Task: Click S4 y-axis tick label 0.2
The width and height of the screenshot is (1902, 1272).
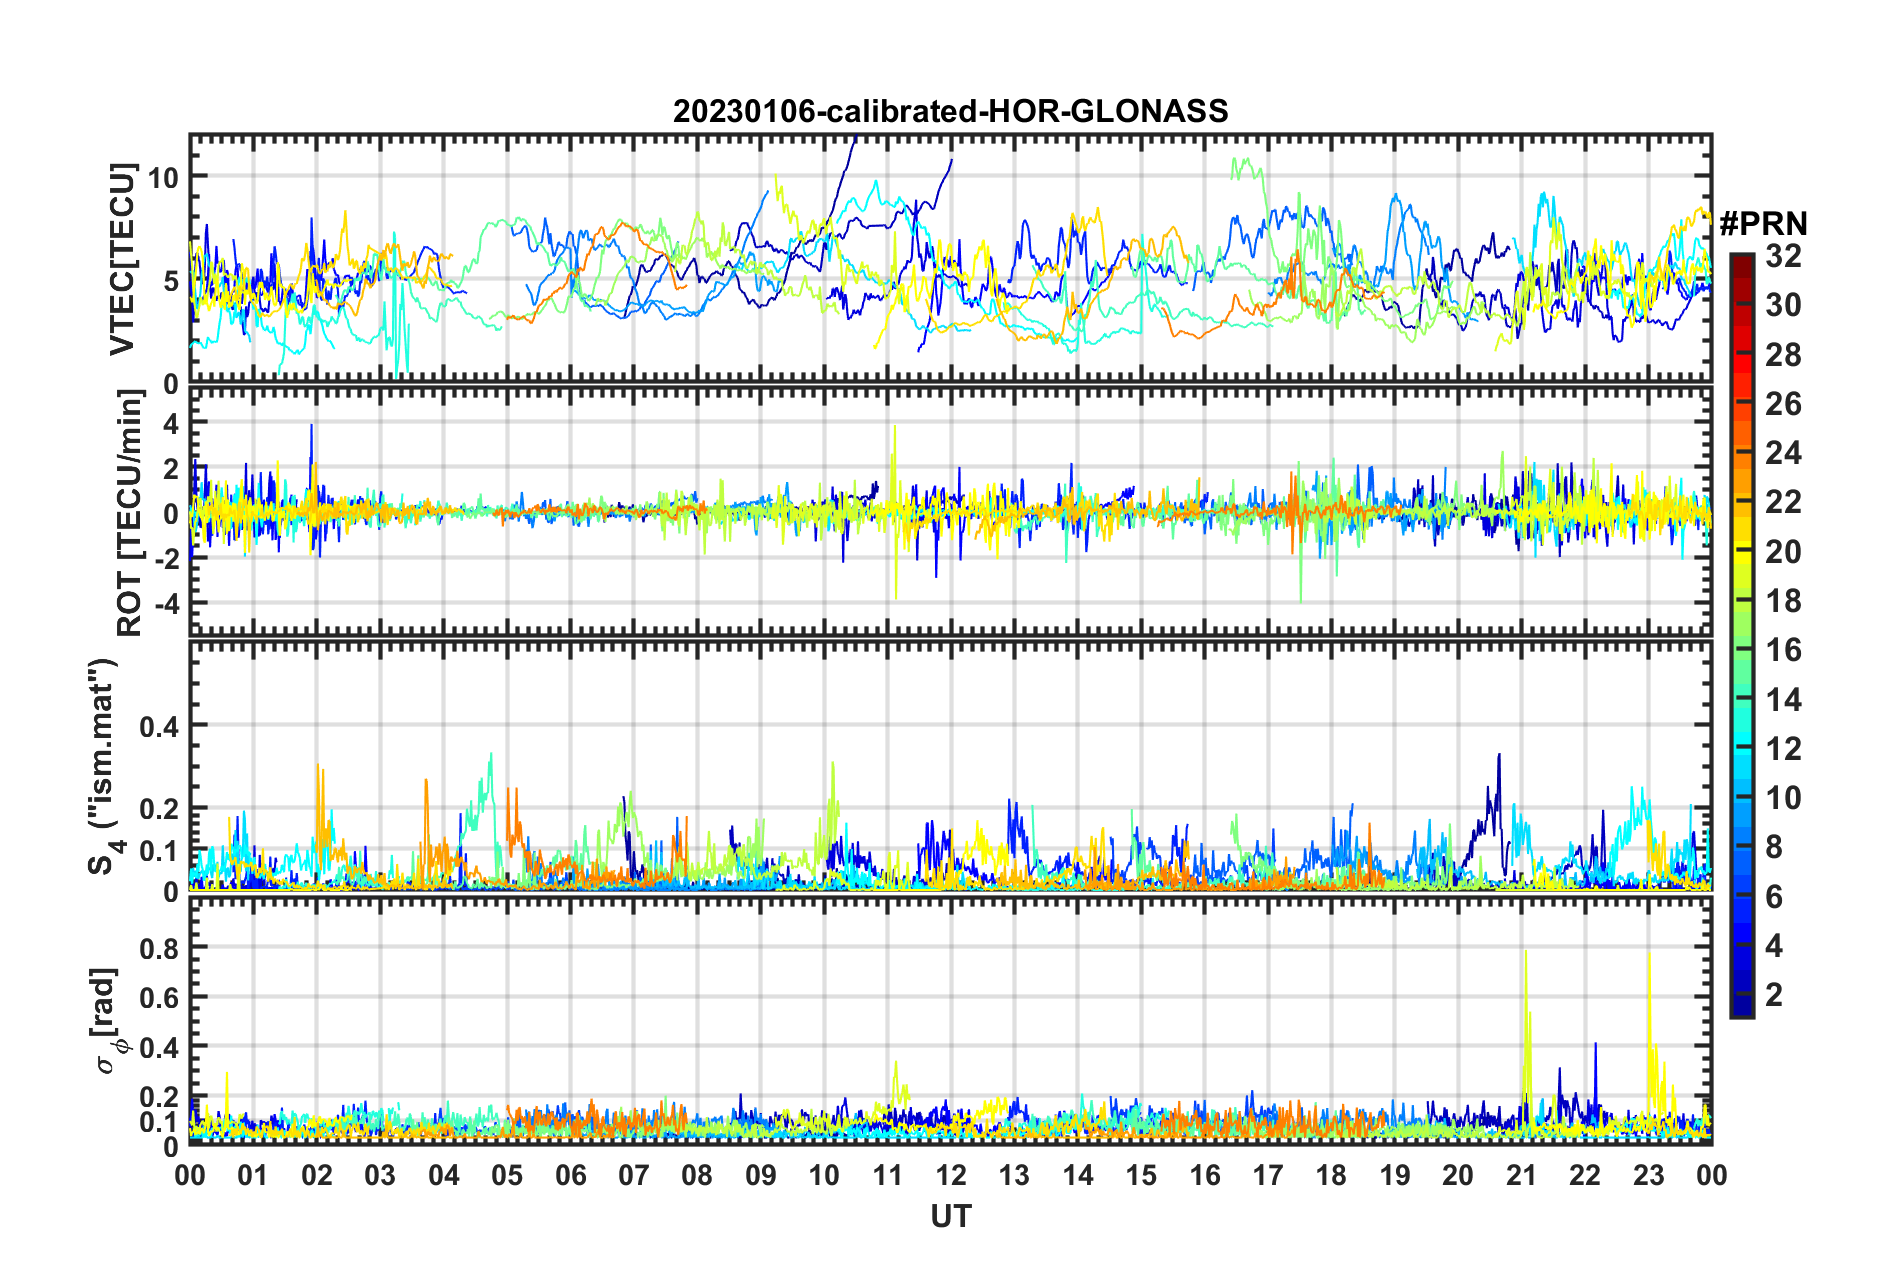Action: tap(160, 809)
